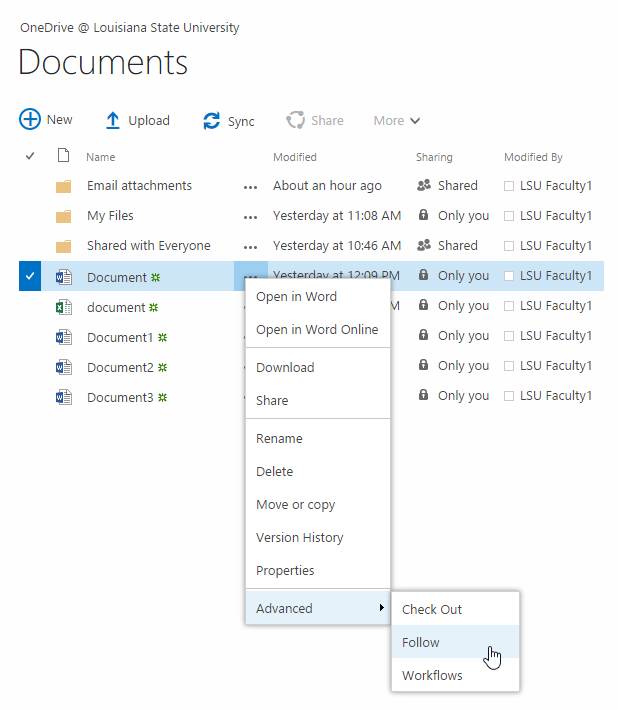Expand the Advanced submenu arrow

382,607
